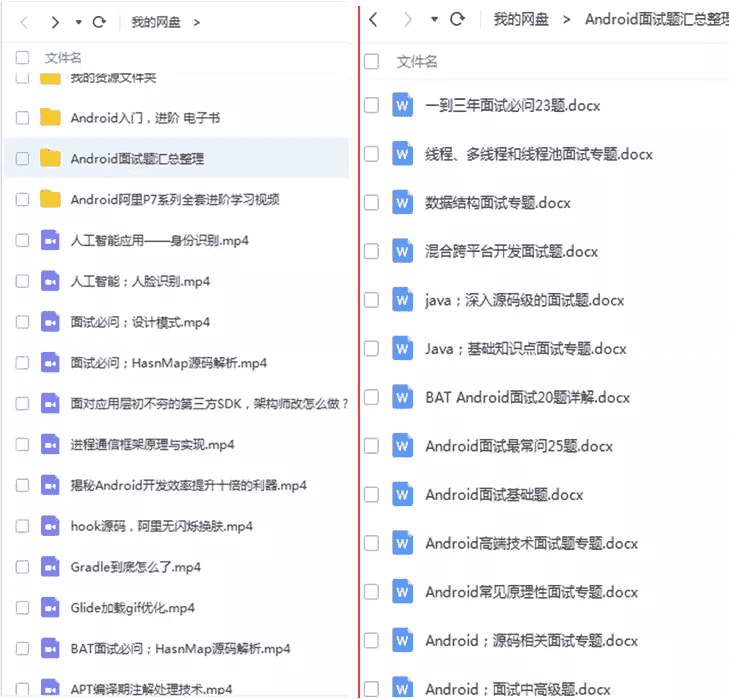Viewport: 729px width, 699px height.
Task: Open the history dropdown arrow in the right pane
Action: [434, 19]
